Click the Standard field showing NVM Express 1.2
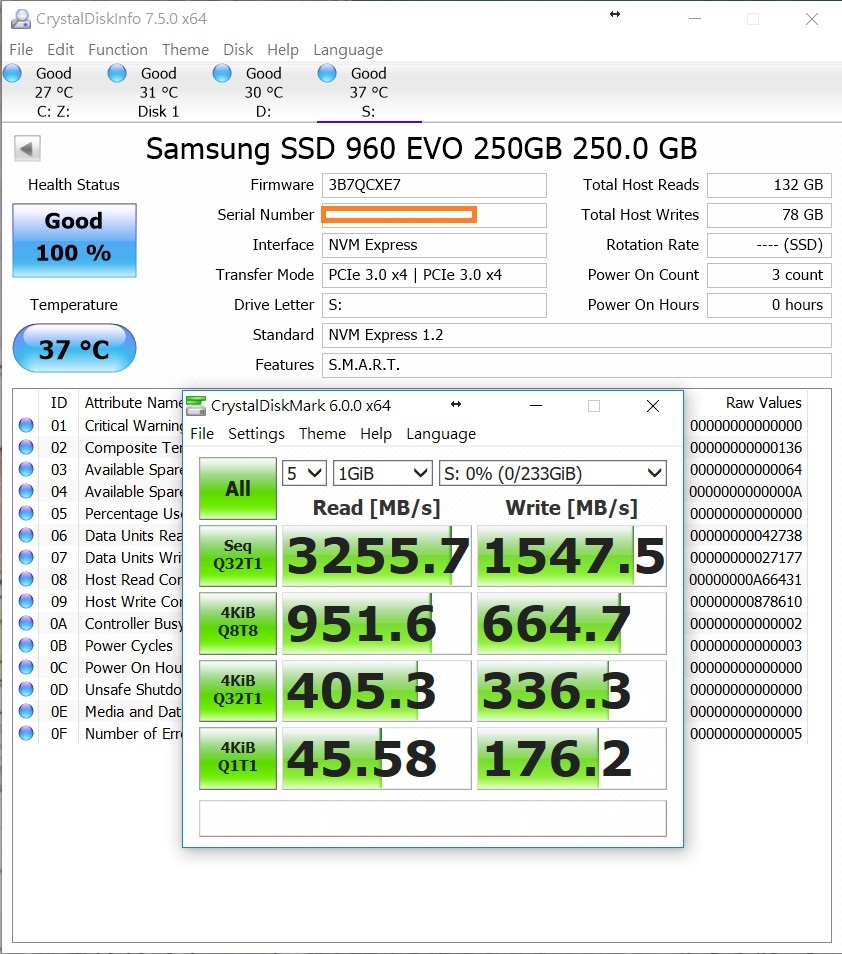This screenshot has width=842, height=954. click(577, 335)
